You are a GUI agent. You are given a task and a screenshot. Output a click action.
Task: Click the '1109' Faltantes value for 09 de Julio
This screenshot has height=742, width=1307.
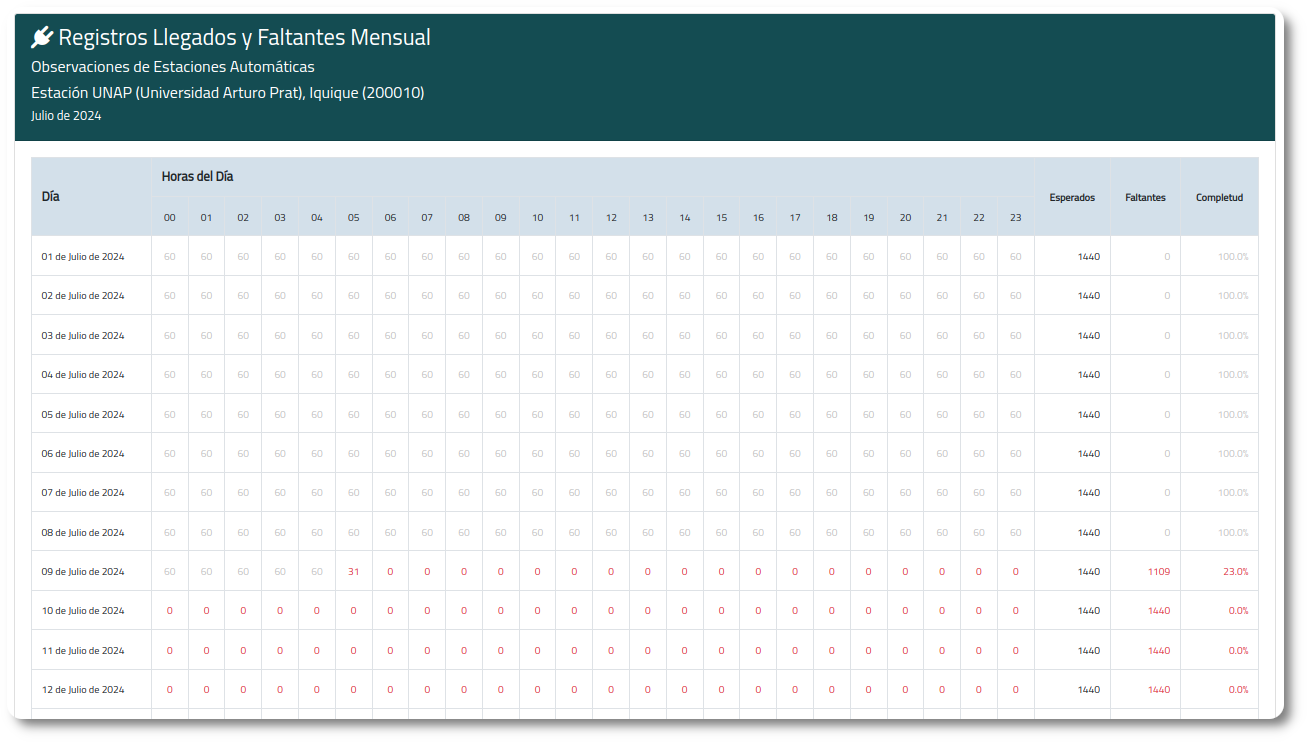point(1159,572)
